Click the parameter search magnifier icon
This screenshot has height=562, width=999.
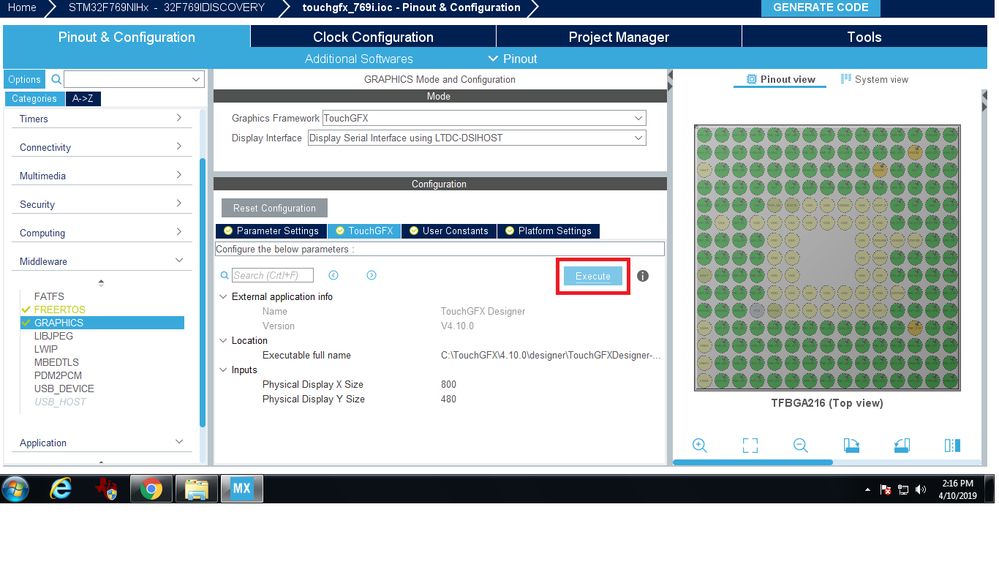coord(224,276)
